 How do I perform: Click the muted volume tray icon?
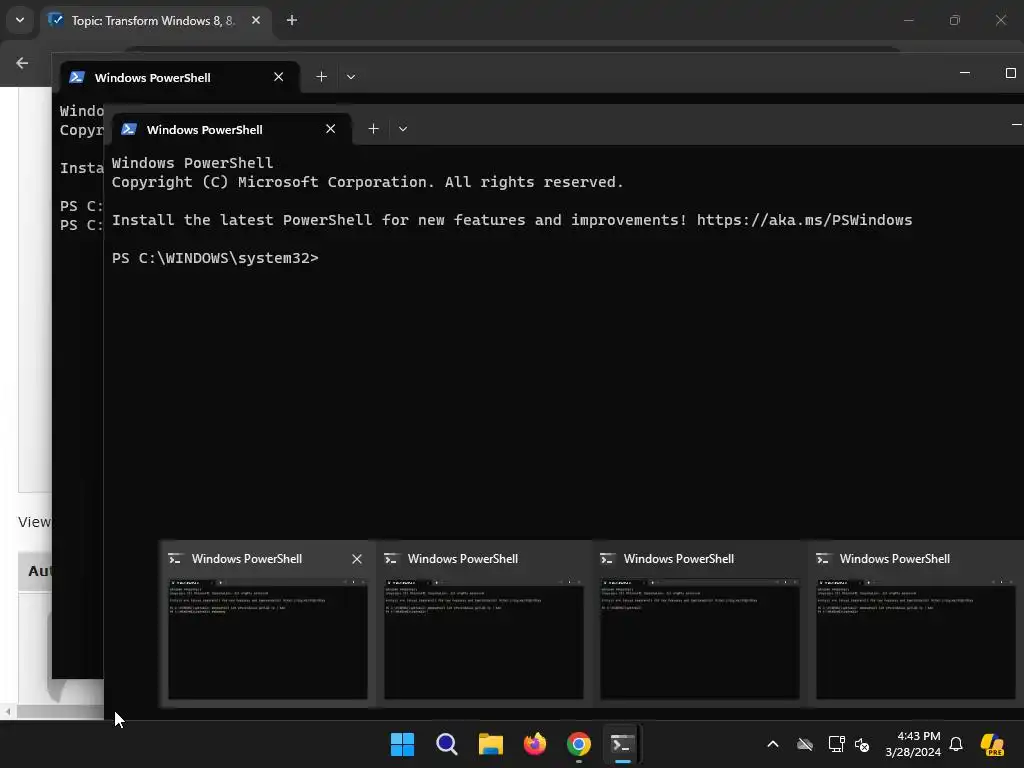point(862,744)
